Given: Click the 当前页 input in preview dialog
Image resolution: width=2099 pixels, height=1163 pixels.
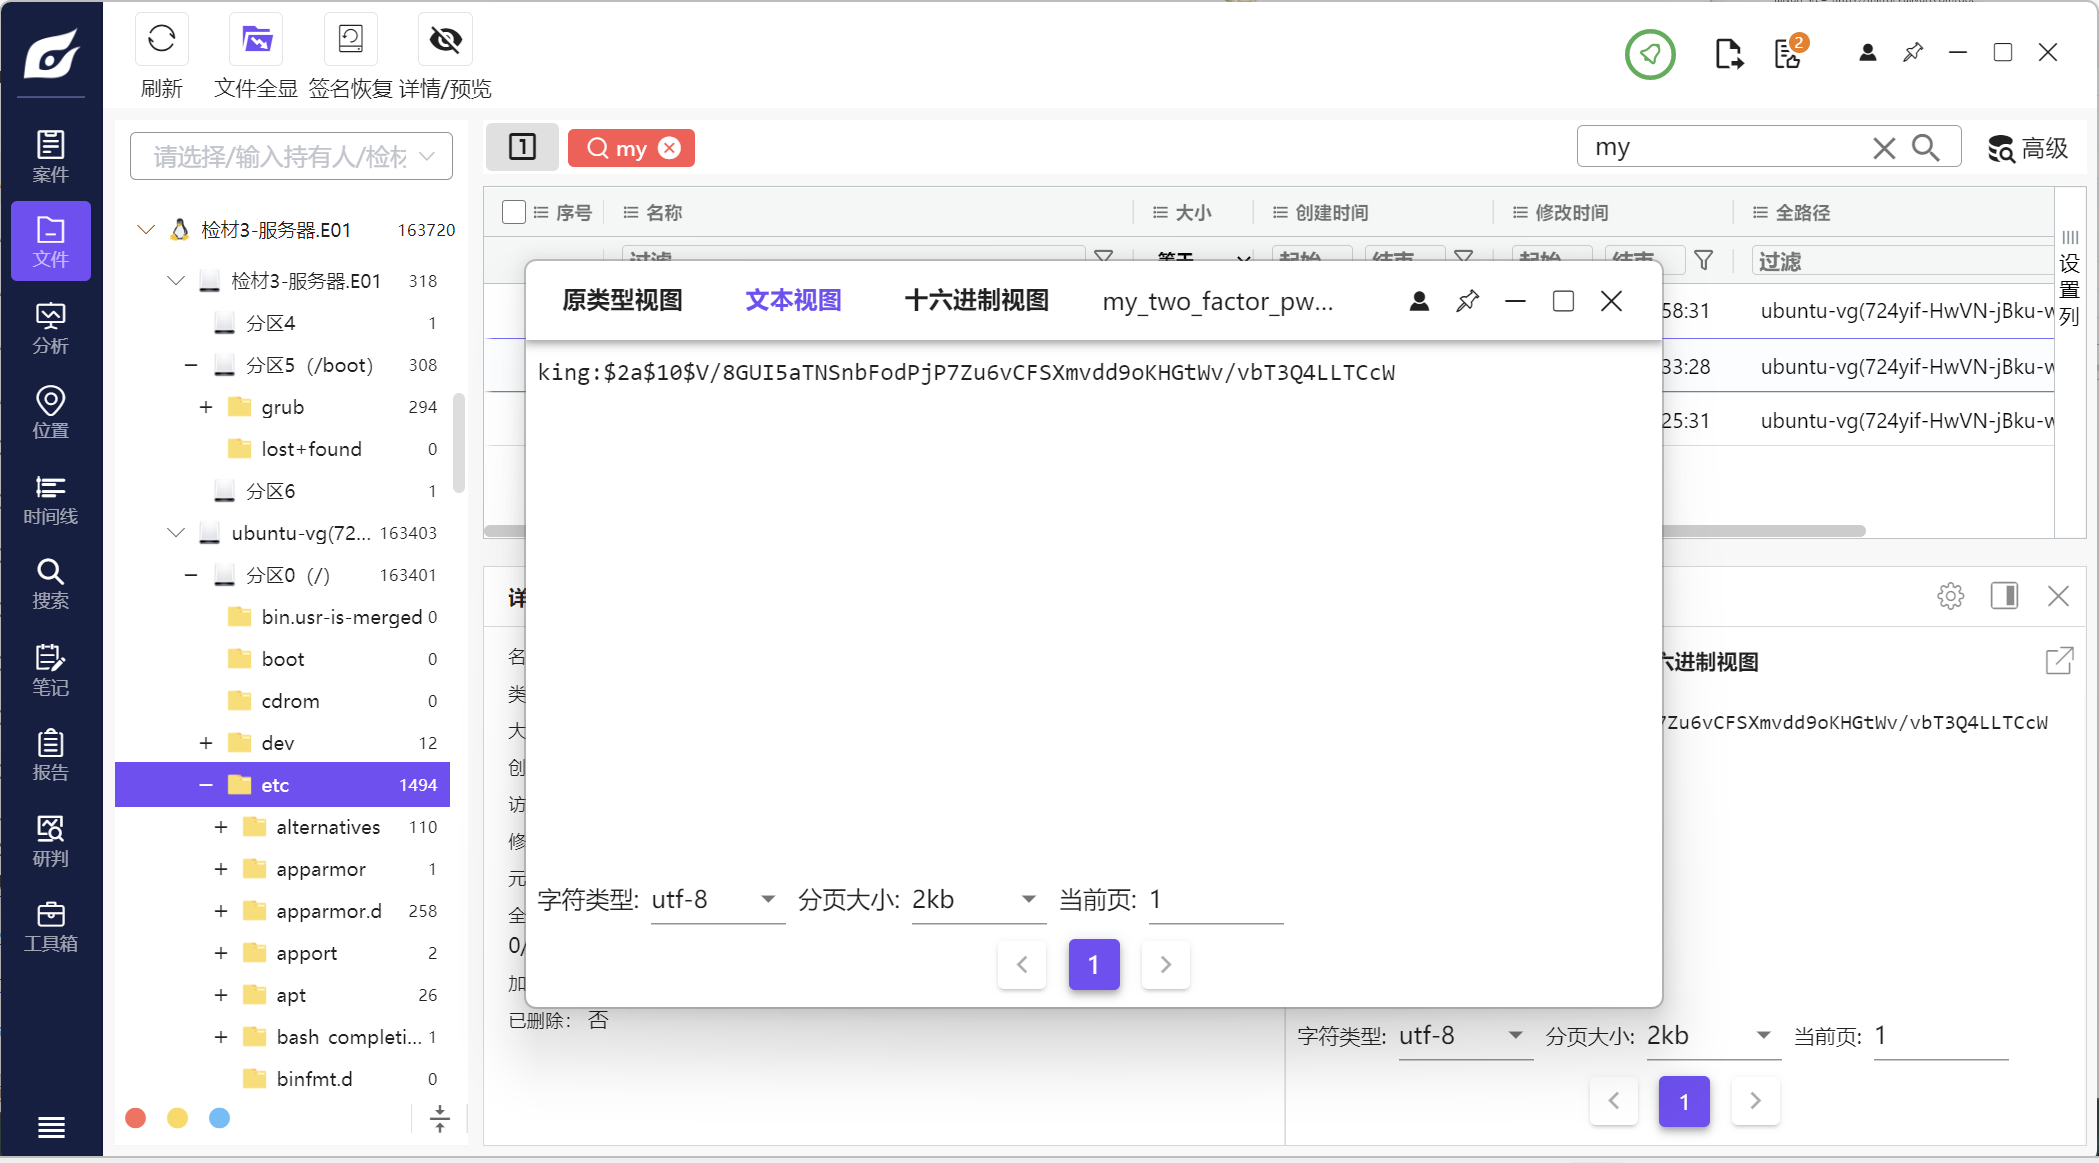Looking at the screenshot, I should click(x=1215, y=900).
